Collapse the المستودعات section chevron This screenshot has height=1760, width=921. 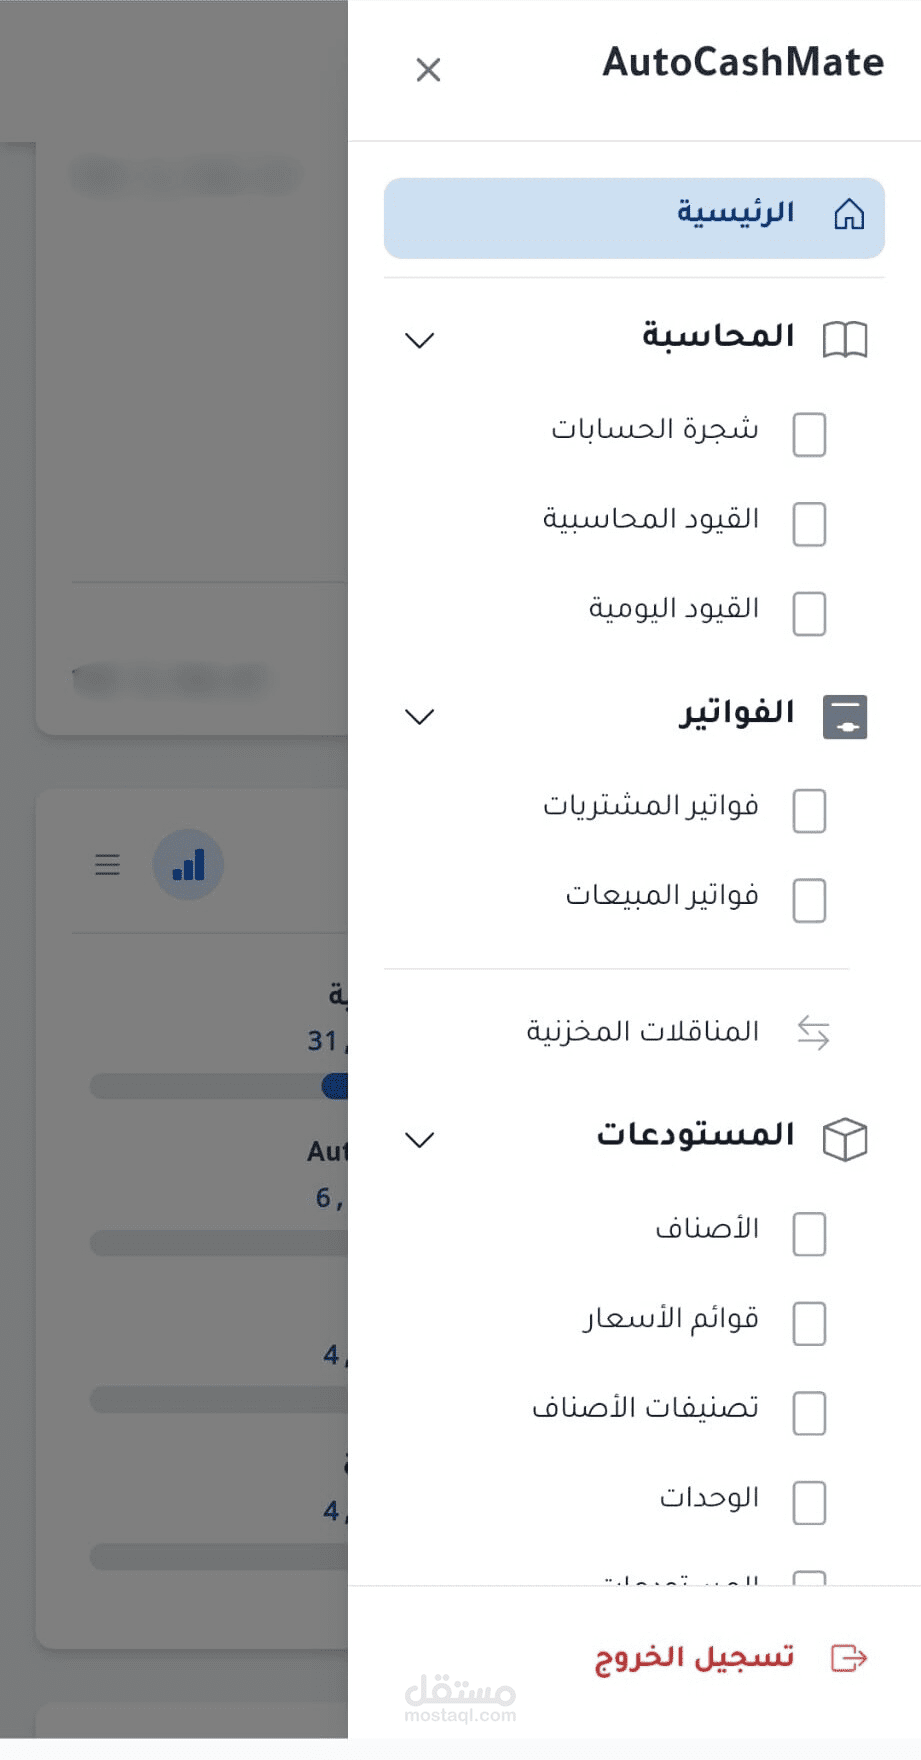pyautogui.click(x=420, y=1139)
